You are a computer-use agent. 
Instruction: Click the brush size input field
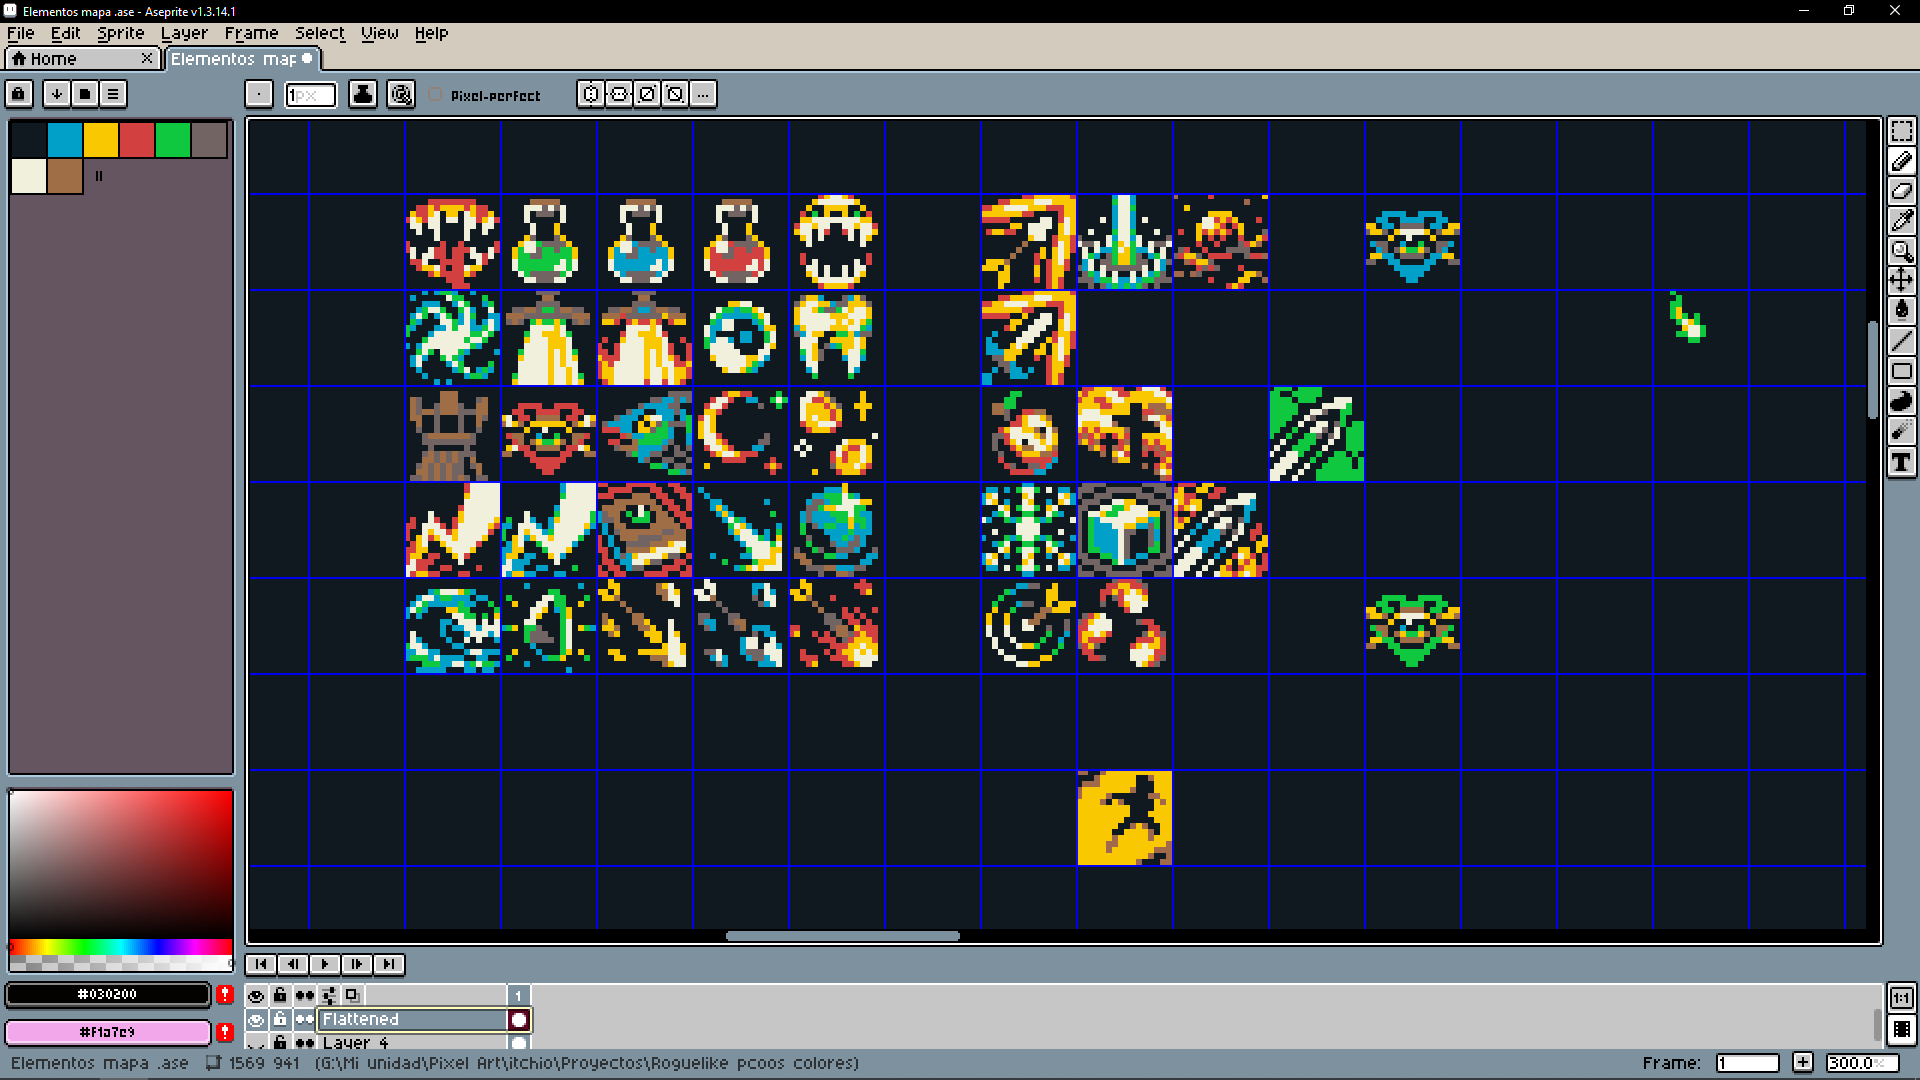pyautogui.click(x=311, y=95)
